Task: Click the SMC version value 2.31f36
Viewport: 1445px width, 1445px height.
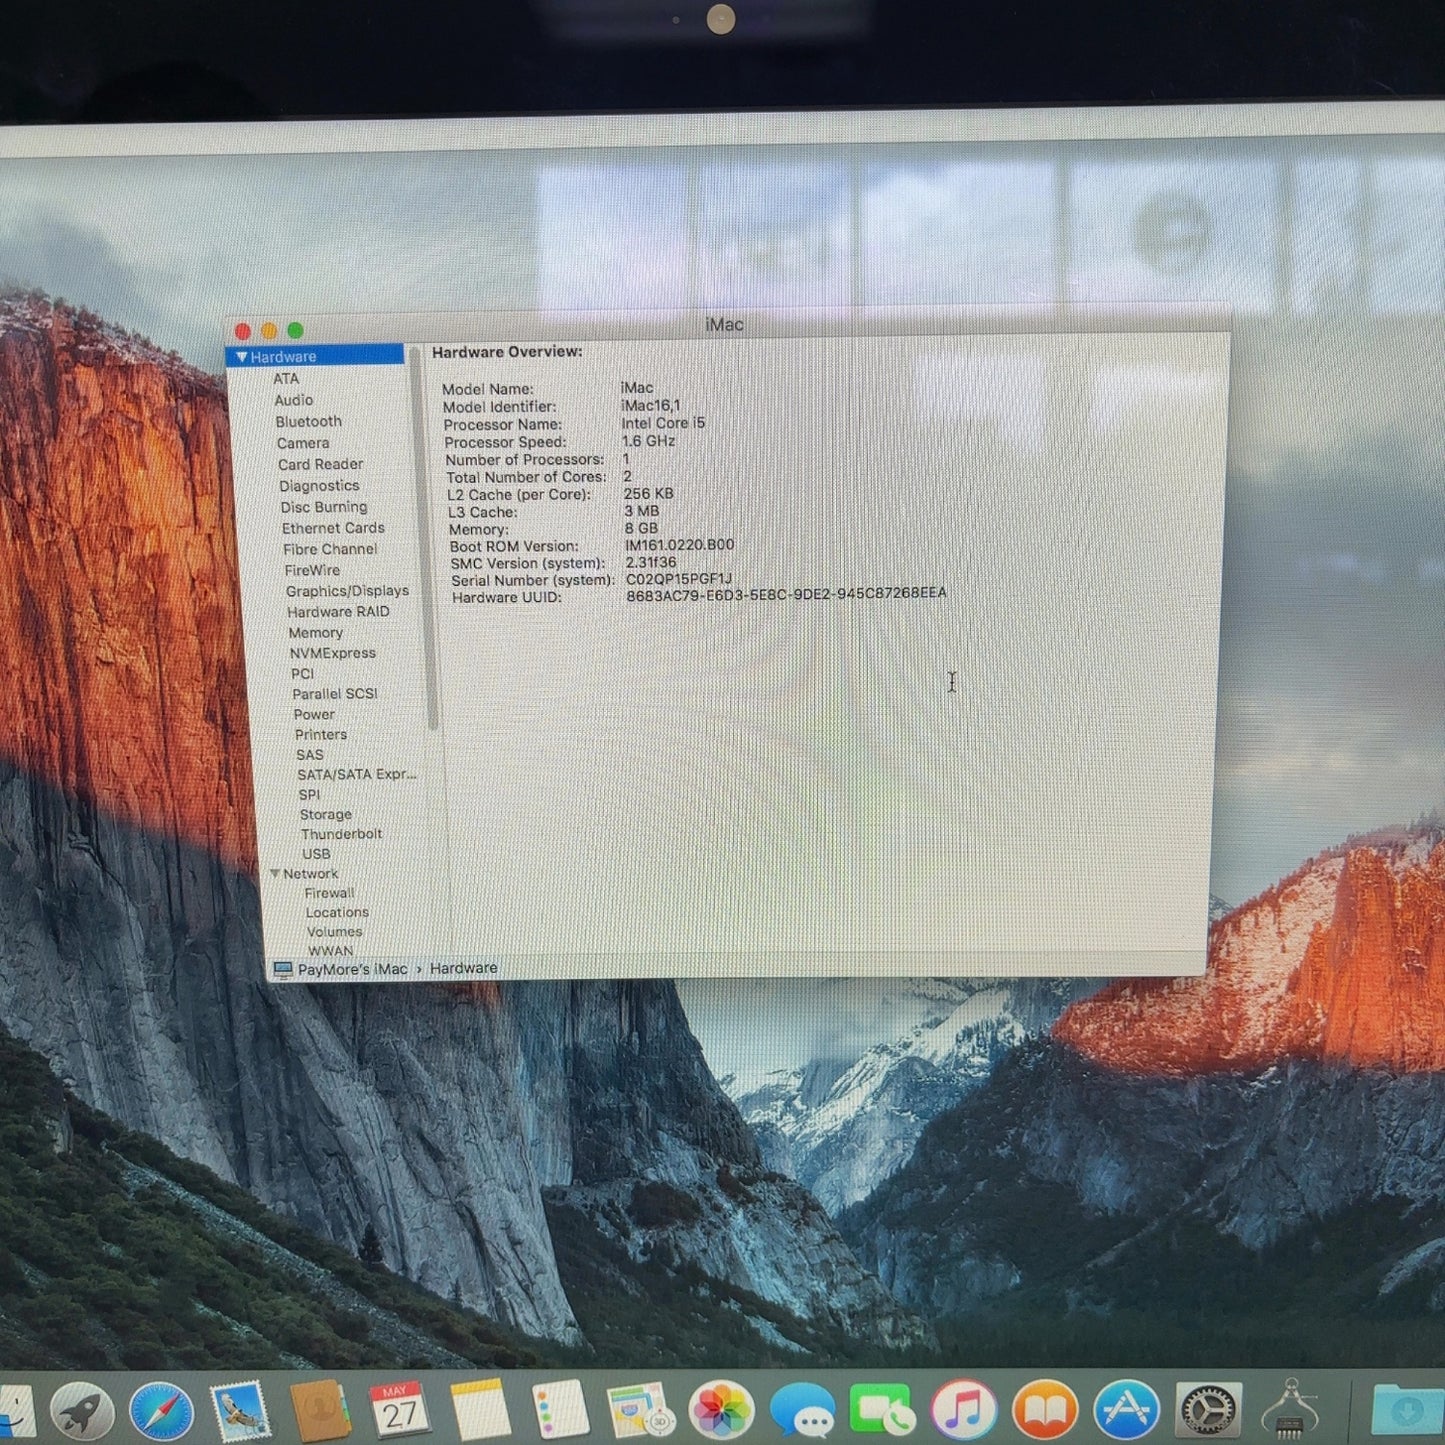Action: [x=650, y=562]
